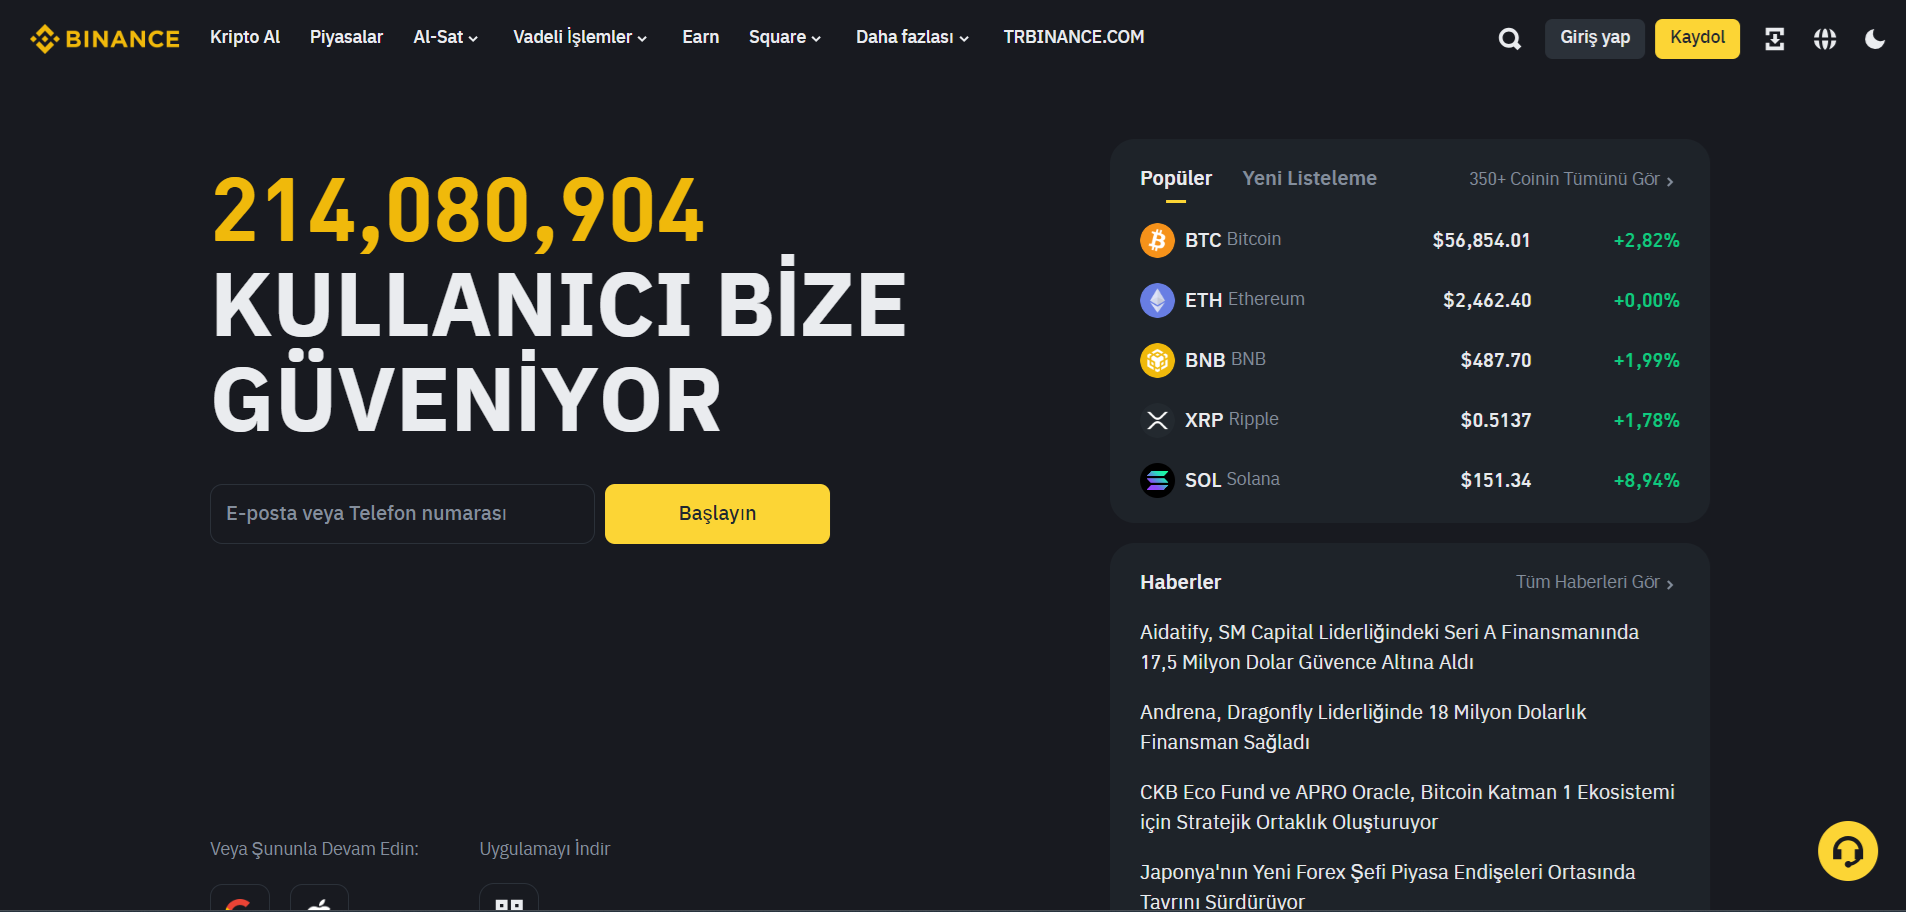
Task: Open Tüm Haberleri Gör link
Action: [x=1588, y=581]
